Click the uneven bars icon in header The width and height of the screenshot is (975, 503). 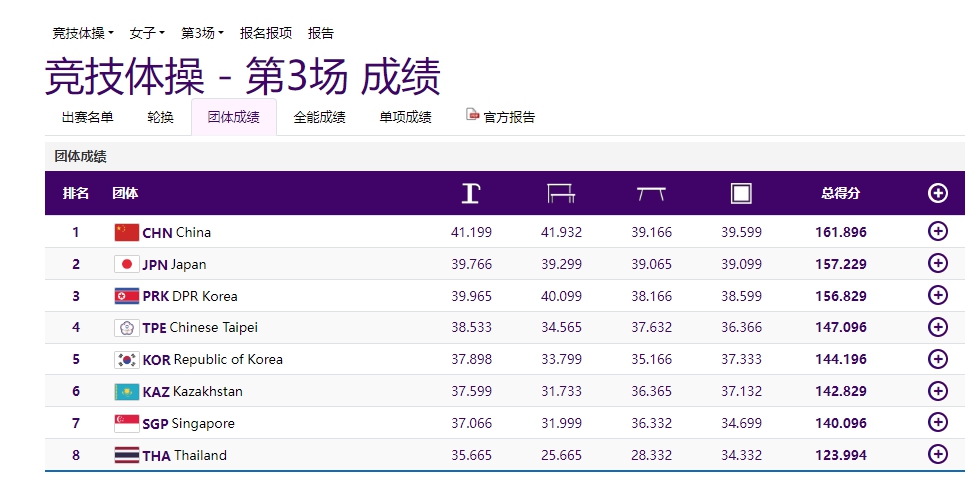click(x=561, y=193)
